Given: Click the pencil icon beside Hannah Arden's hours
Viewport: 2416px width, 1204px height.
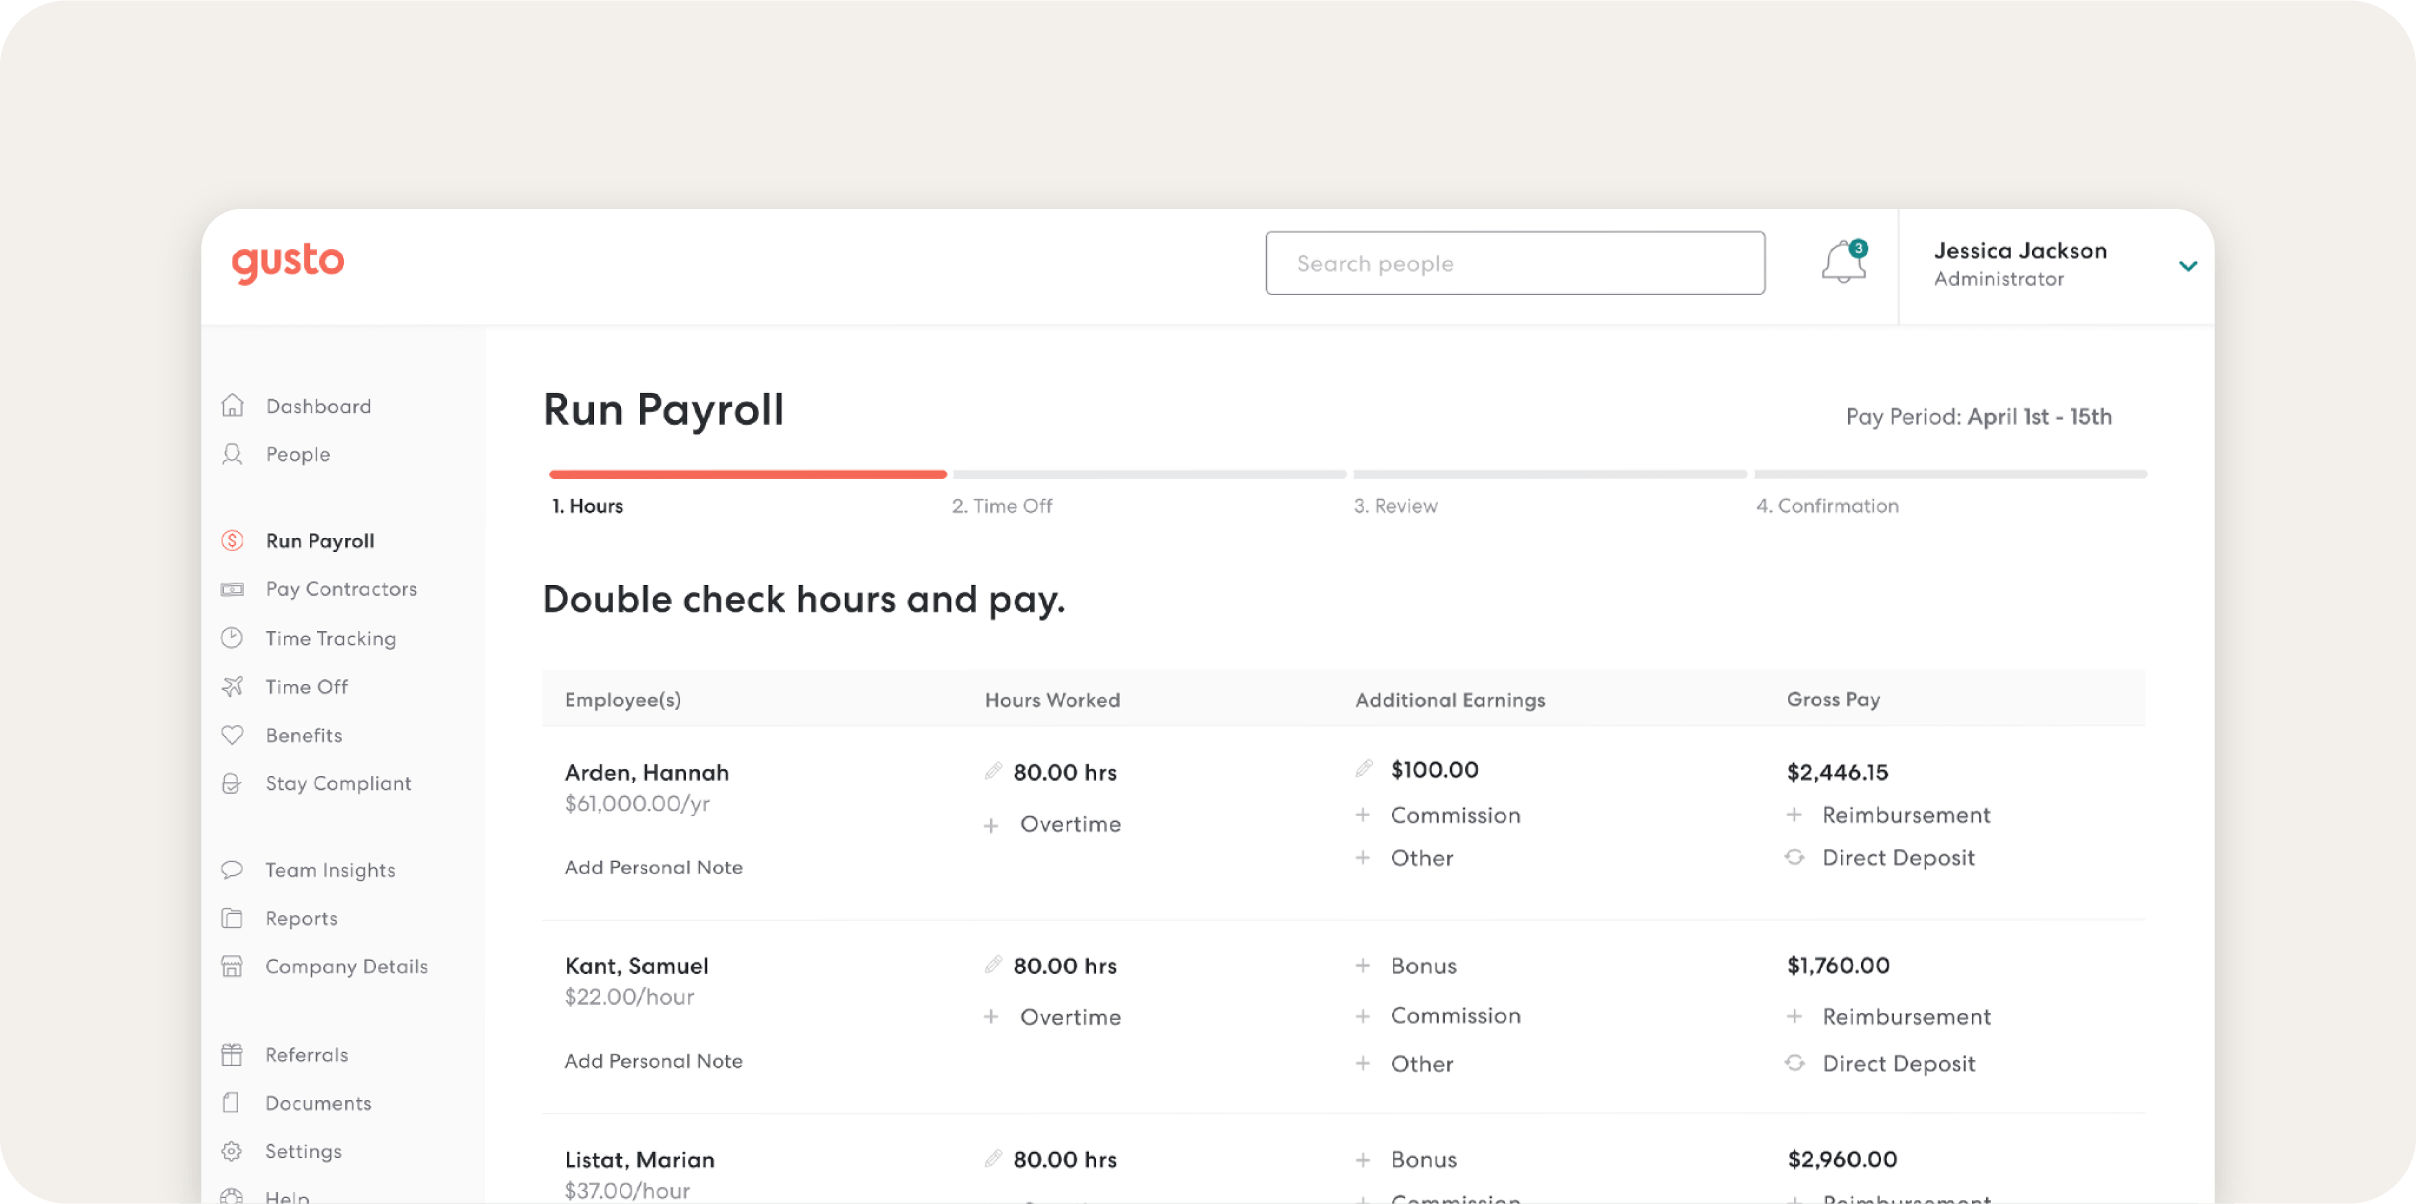Looking at the screenshot, I should pos(992,771).
